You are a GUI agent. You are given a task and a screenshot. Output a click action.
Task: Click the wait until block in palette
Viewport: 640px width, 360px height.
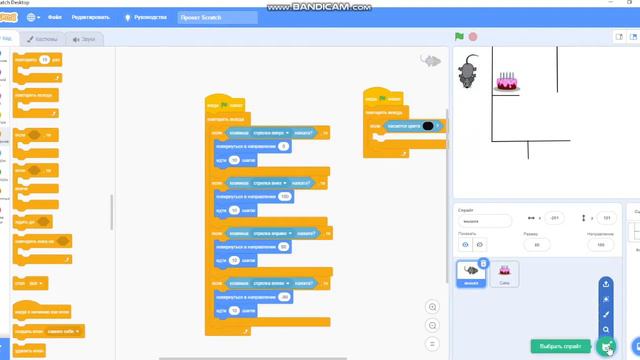[x=33, y=222]
